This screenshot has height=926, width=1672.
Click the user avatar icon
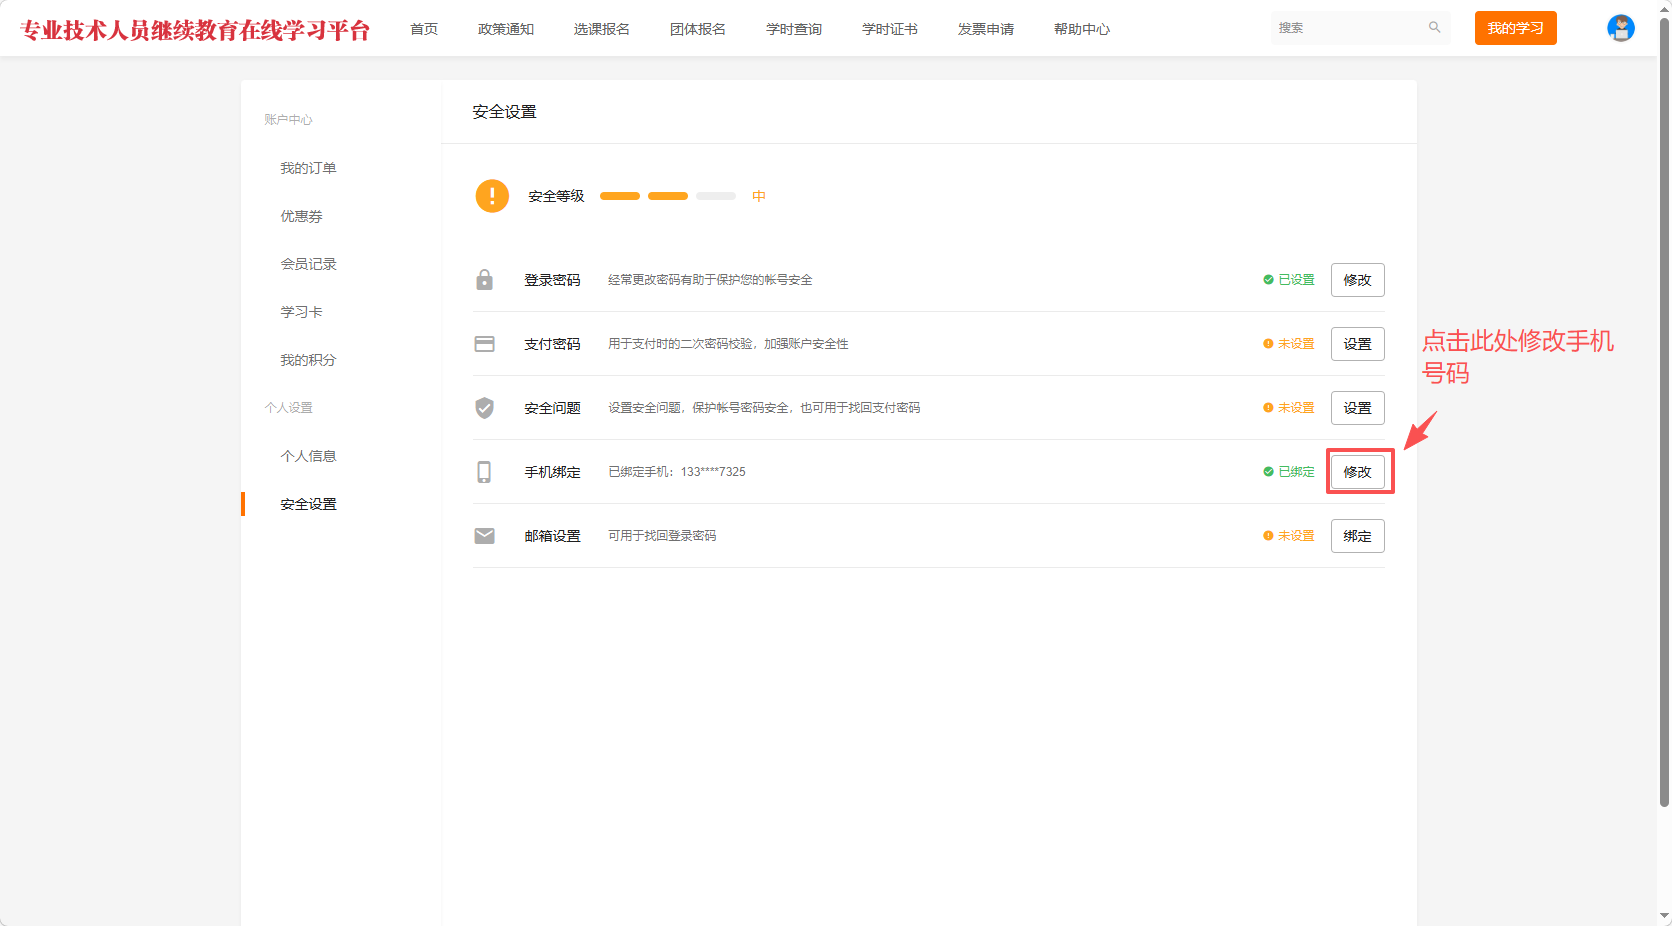[1620, 28]
